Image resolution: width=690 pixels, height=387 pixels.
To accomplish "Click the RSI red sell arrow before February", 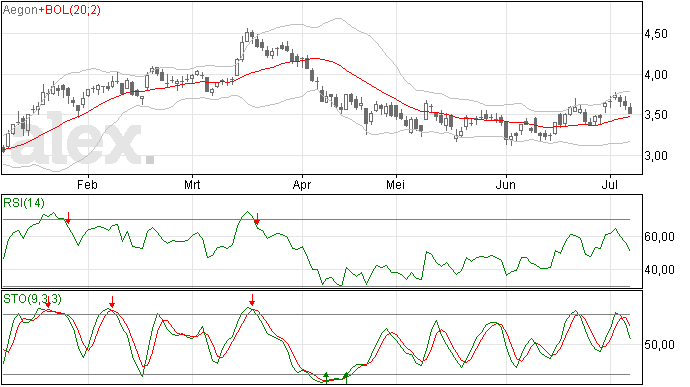I will pyautogui.click(x=68, y=217).
